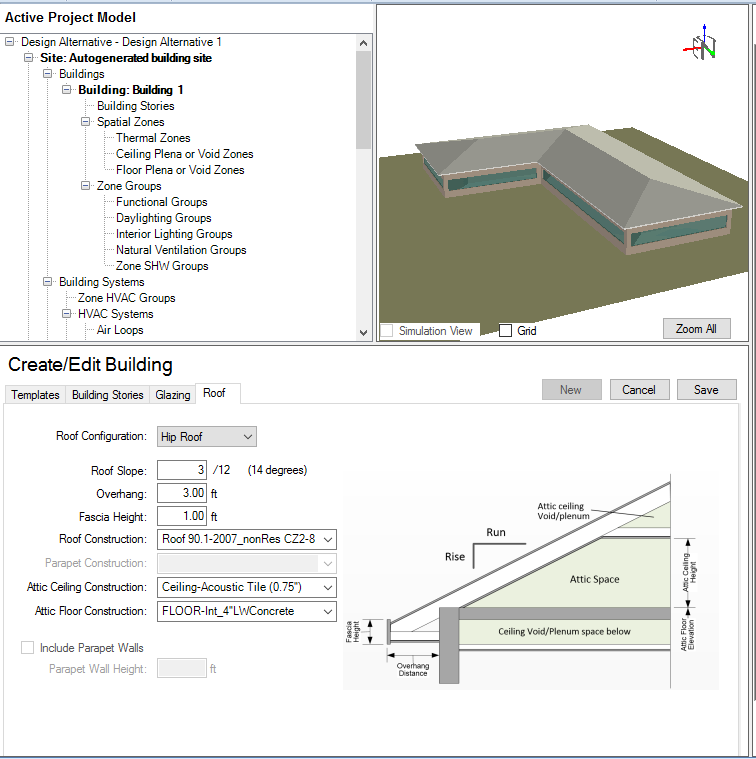Switch to the Building Stories tab

107,395
